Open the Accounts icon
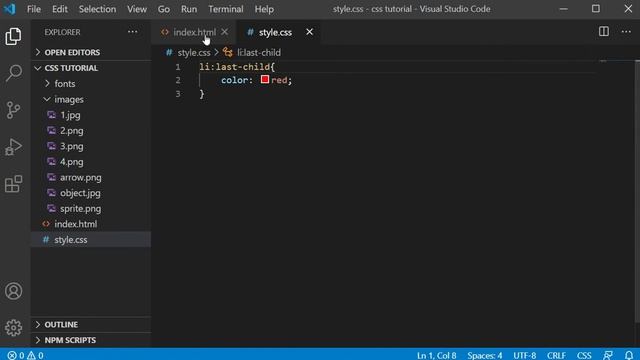 click(x=13, y=291)
